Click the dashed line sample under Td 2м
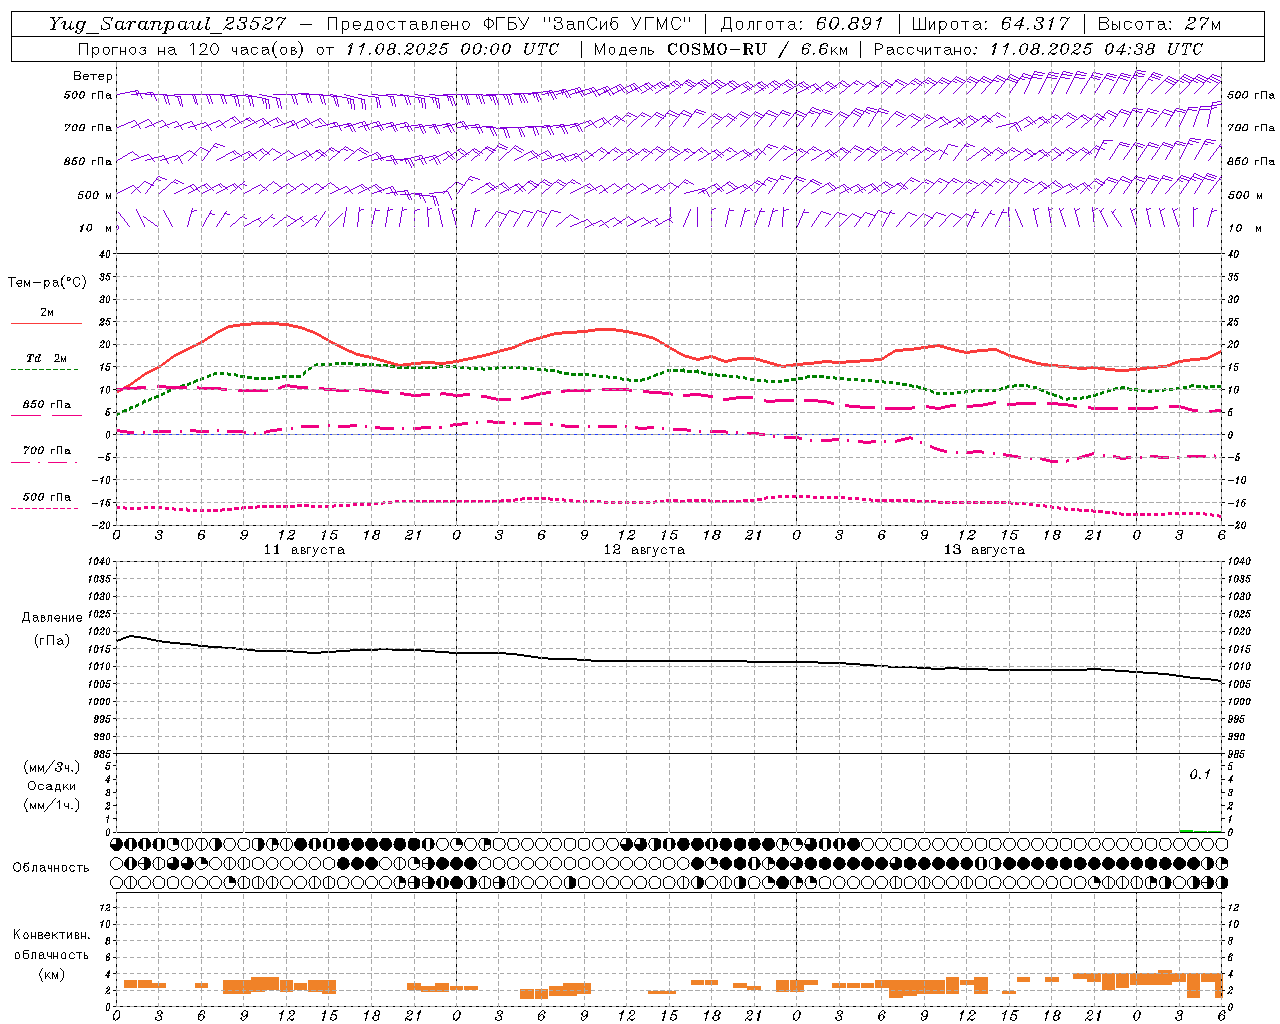This screenshot has width=1280, height=1024. [x=44, y=370]
